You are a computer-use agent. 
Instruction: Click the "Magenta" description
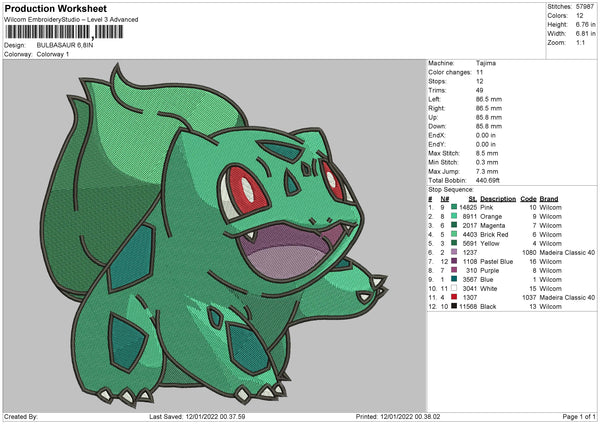tap(492, 225)
